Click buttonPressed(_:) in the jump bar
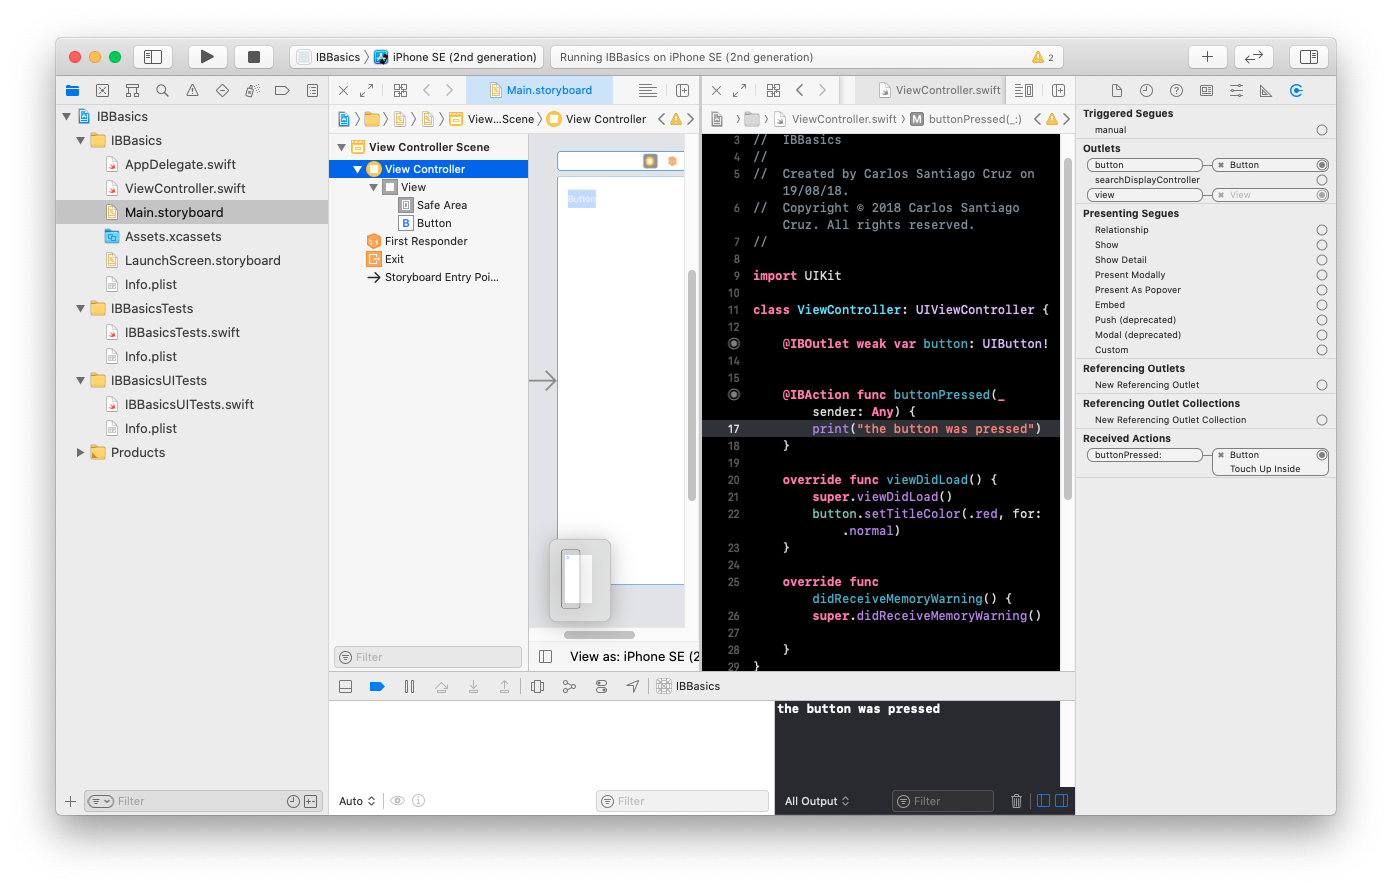 click(x=966, y=119)
